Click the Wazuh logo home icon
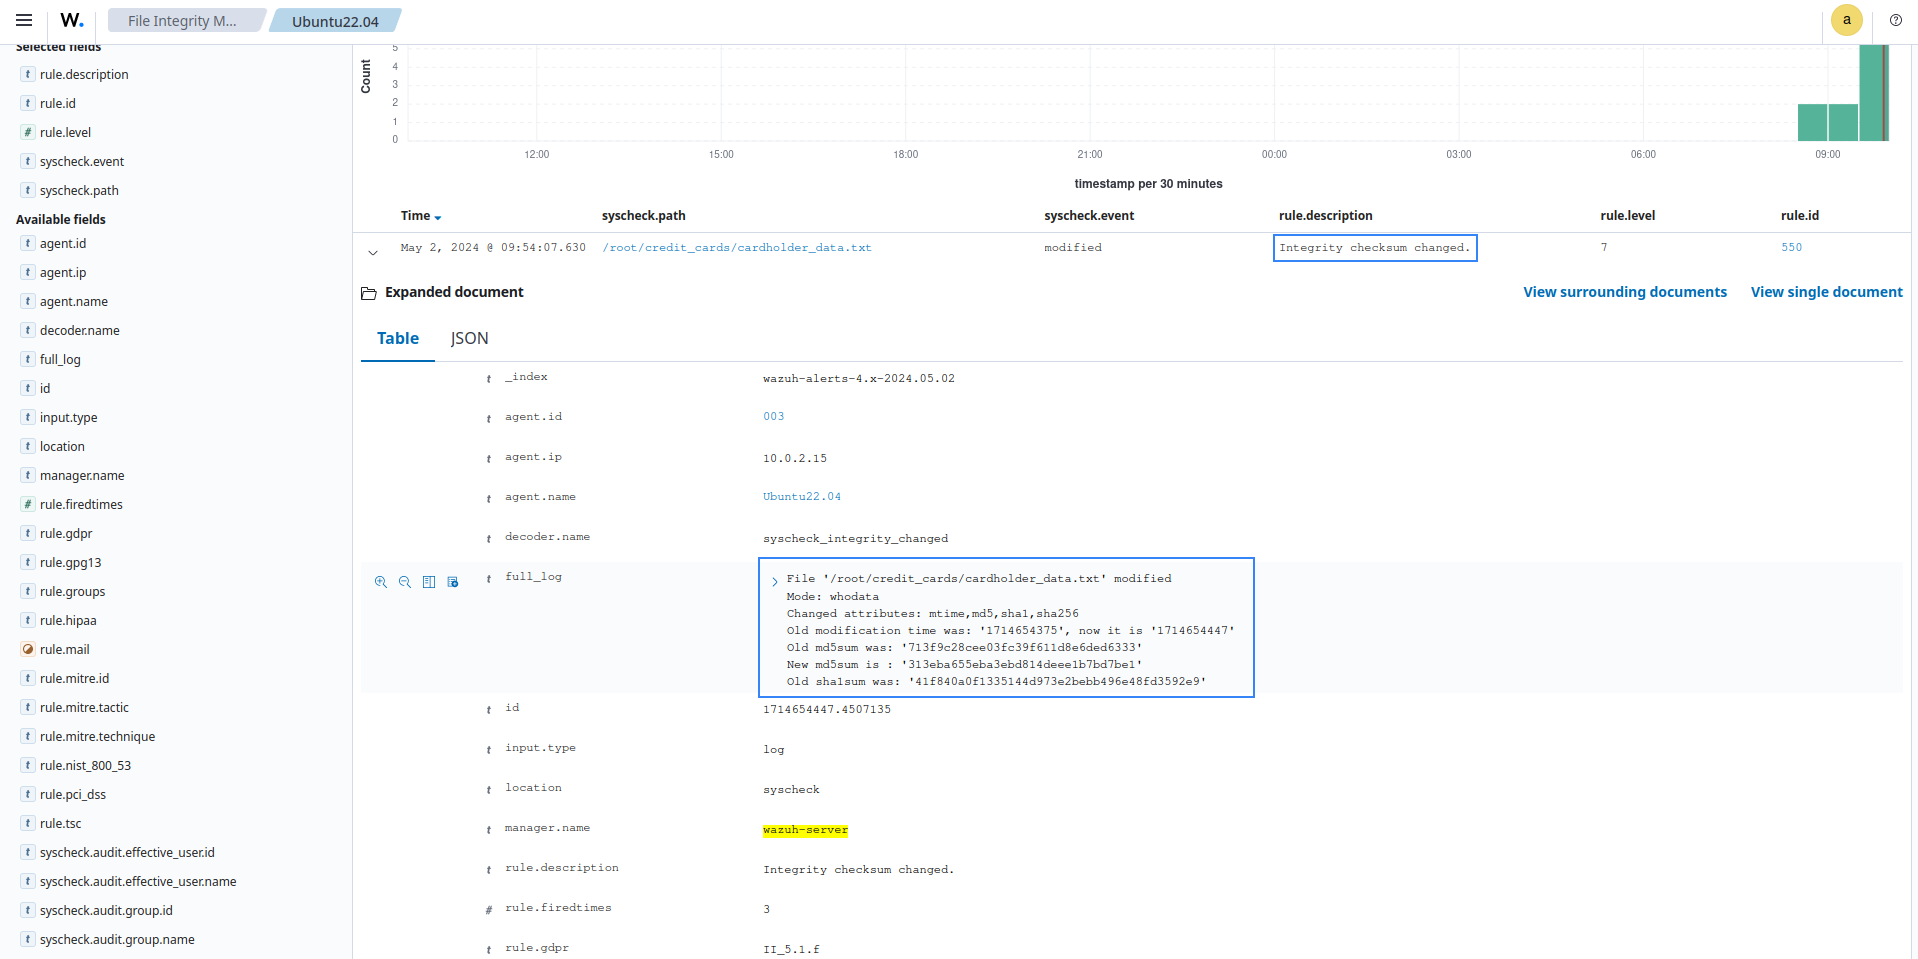1918x959 pixels. click(x=72, y=20)
